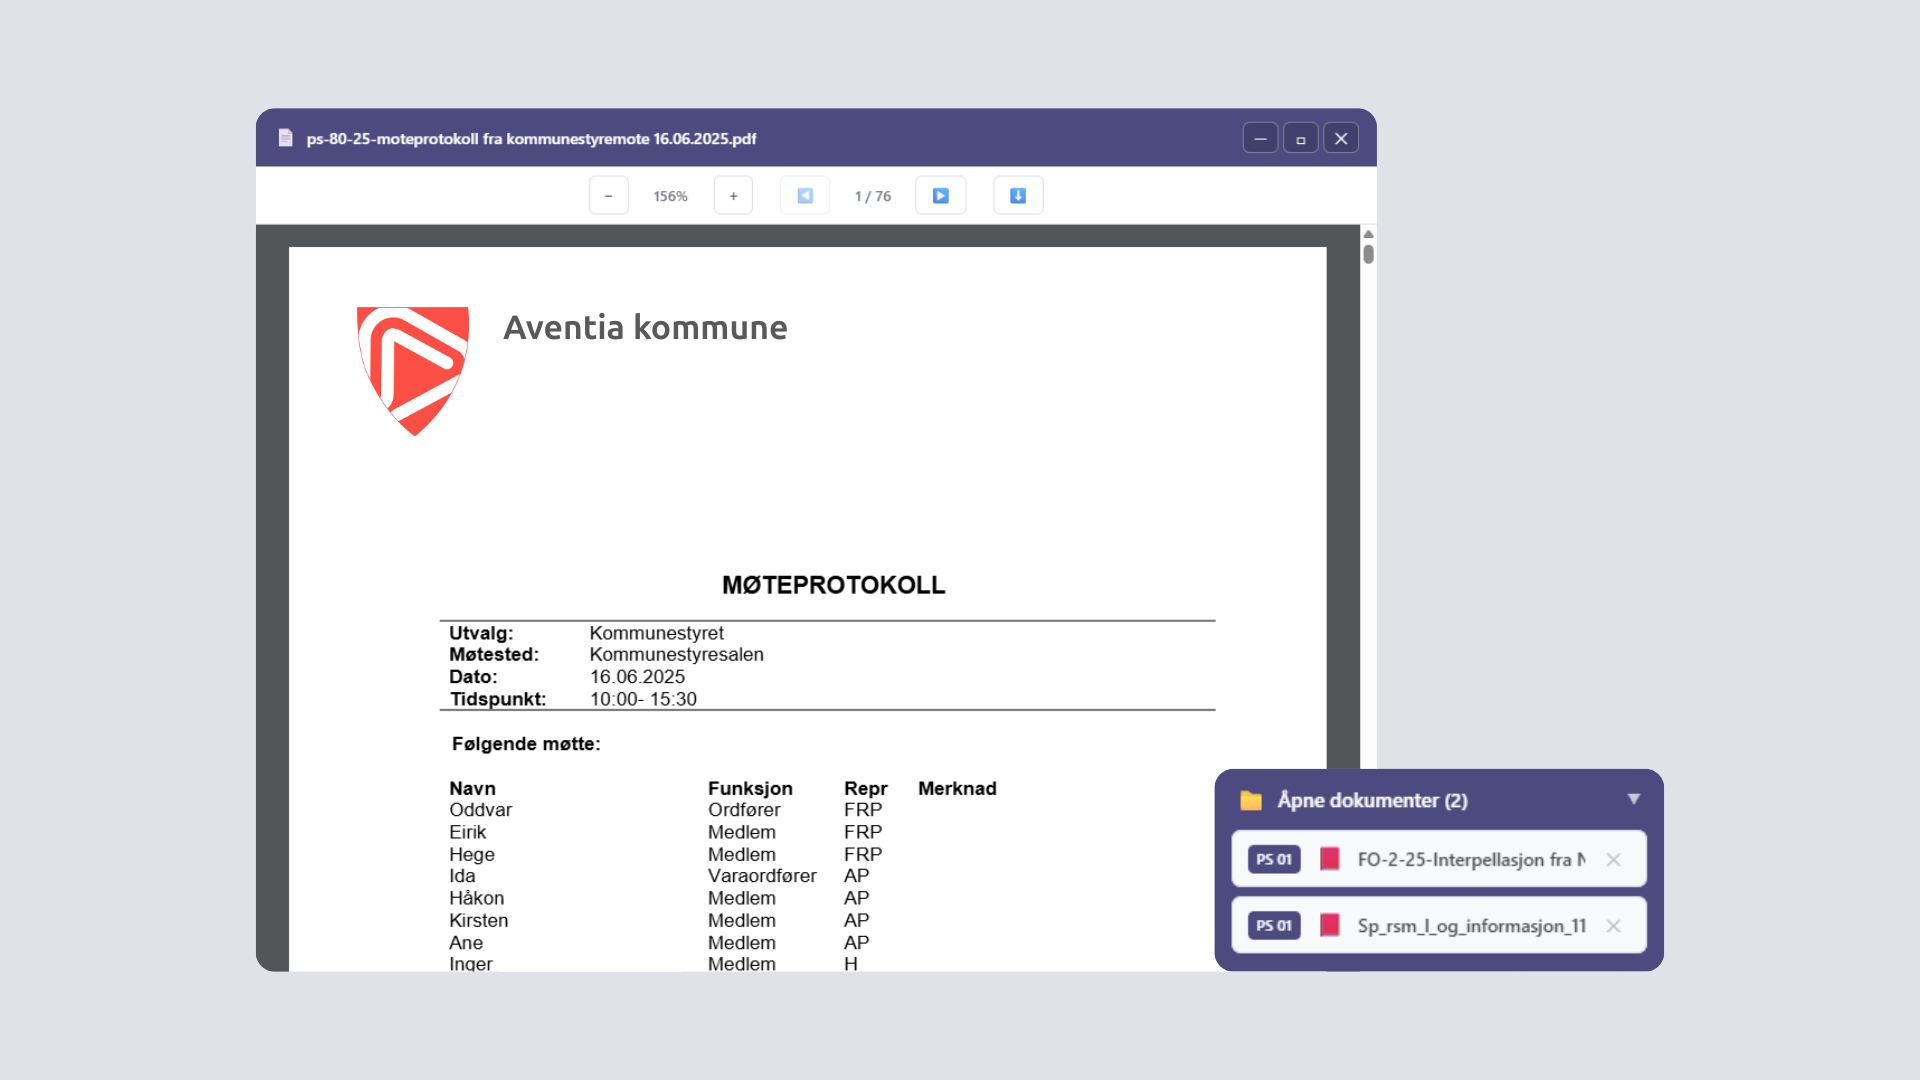The image size is (1920, 1080).
Task: Open FO-2-25-Interpellasjon document entry
Action: (1470, 859)
